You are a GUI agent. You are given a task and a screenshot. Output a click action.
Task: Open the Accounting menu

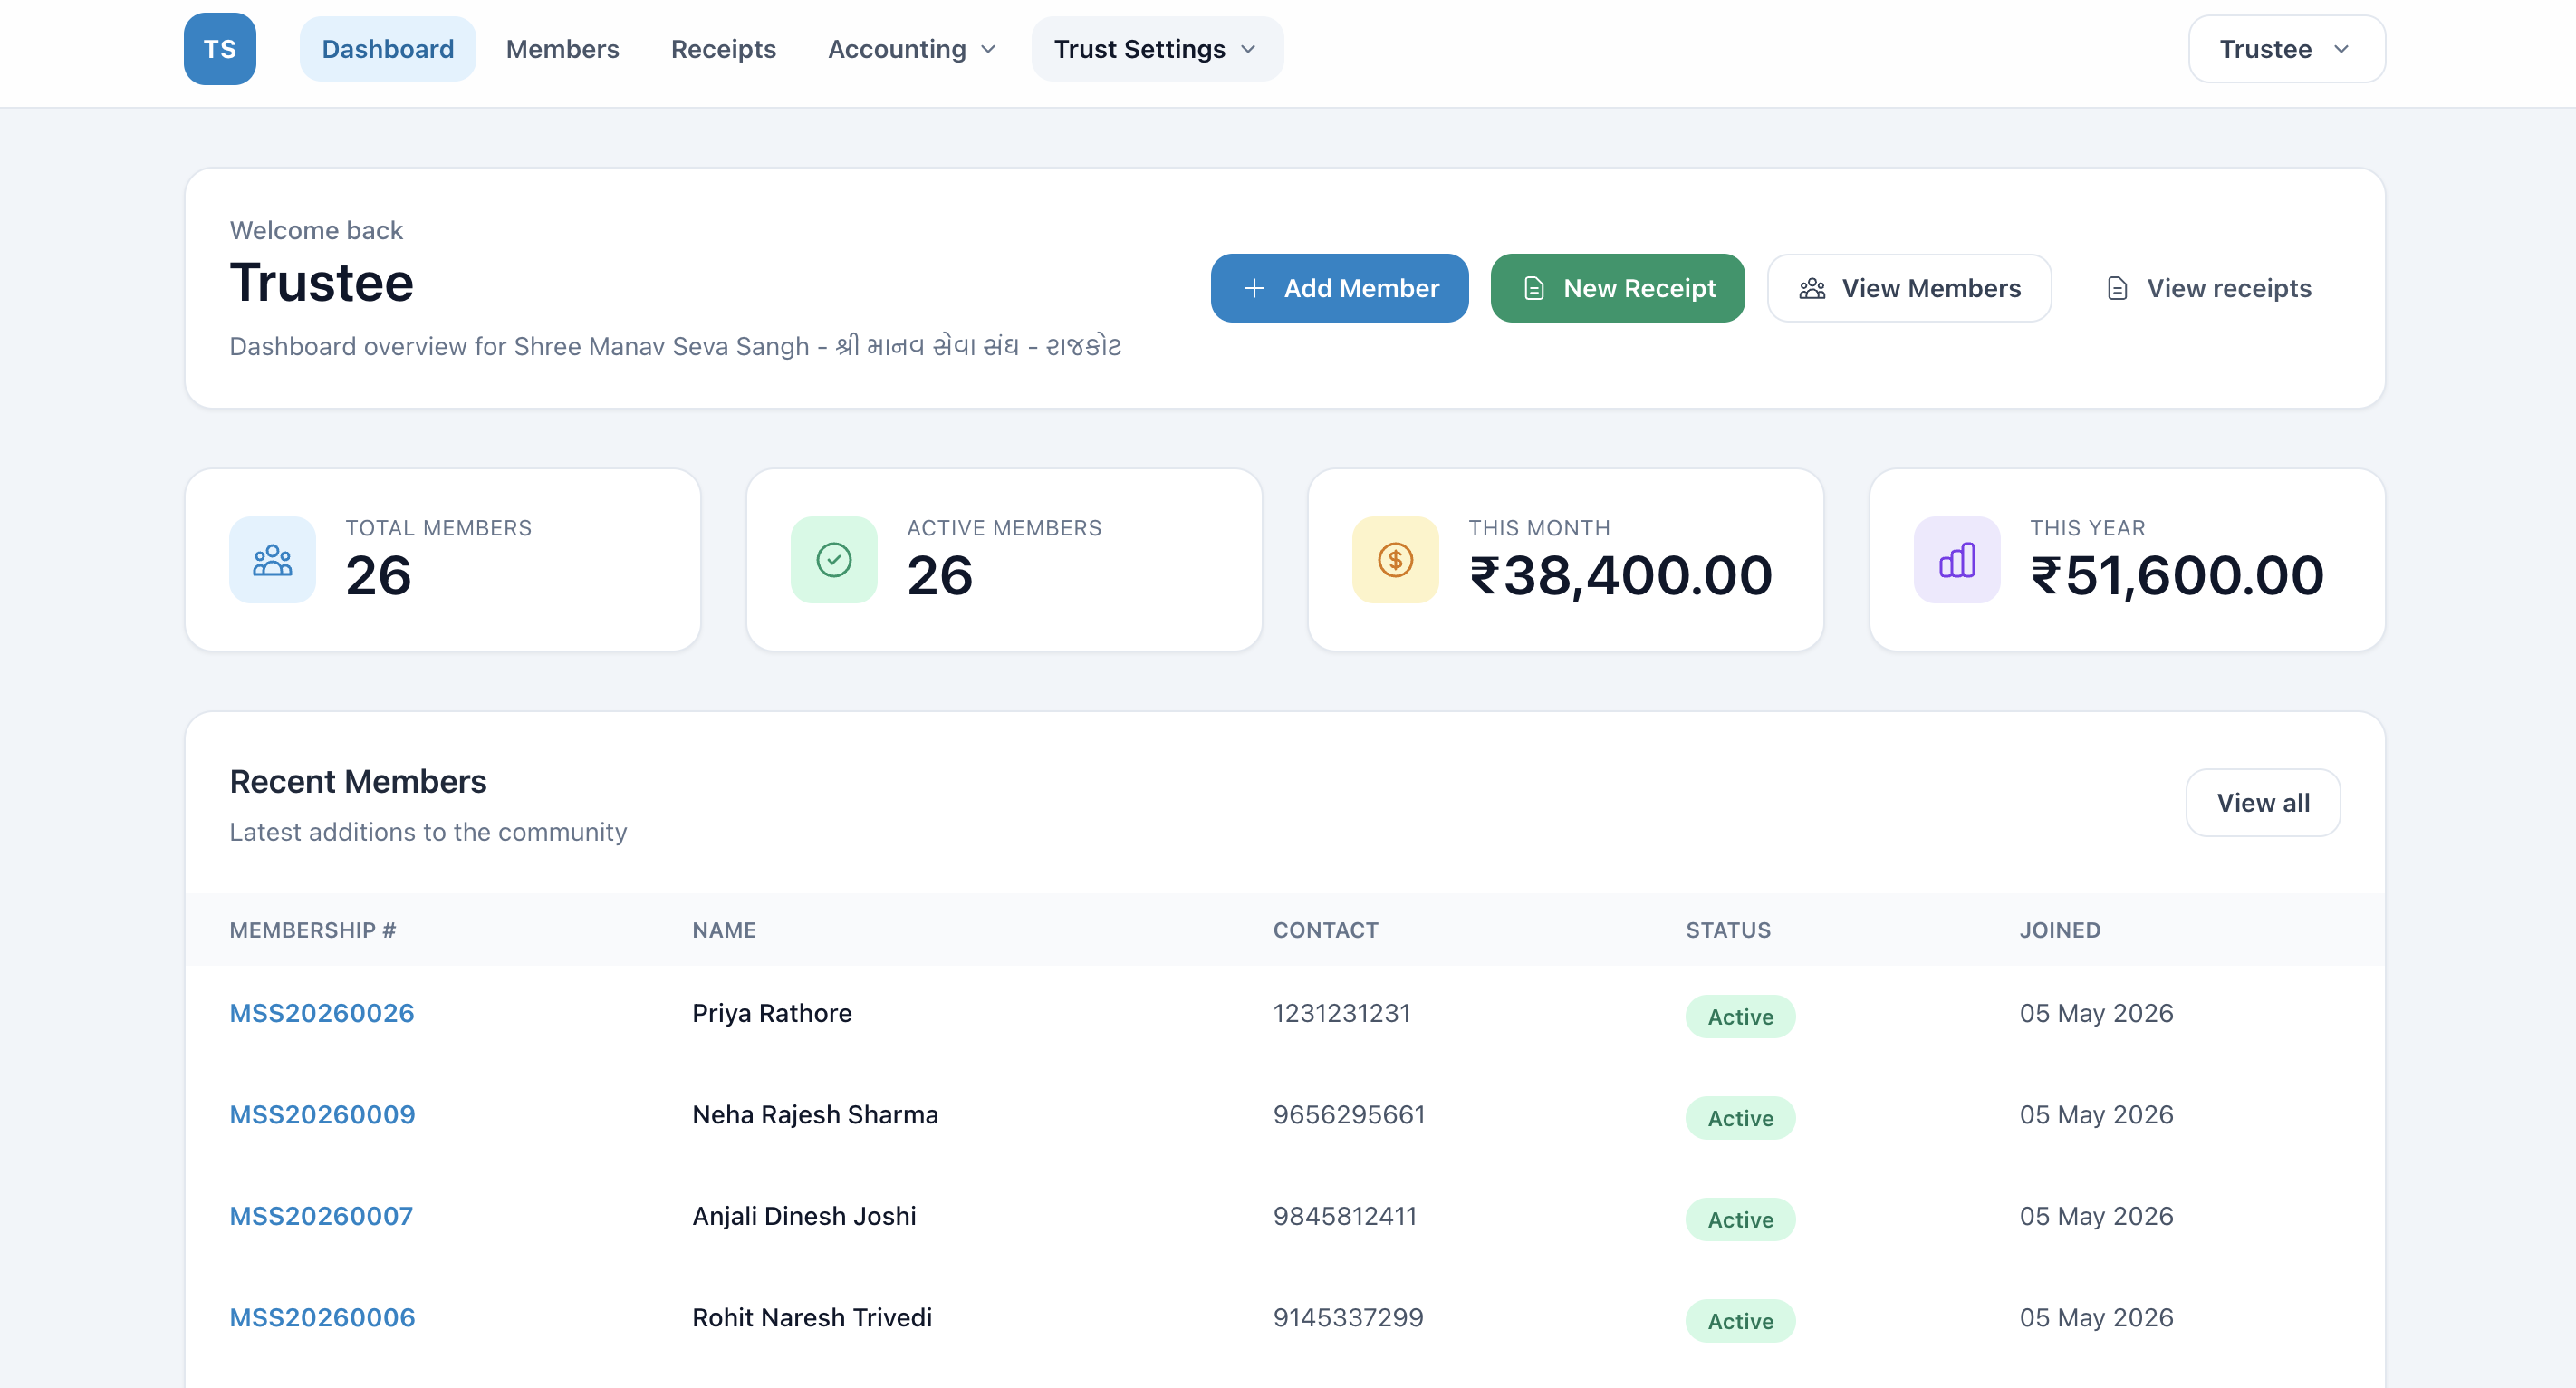[912, 49]
